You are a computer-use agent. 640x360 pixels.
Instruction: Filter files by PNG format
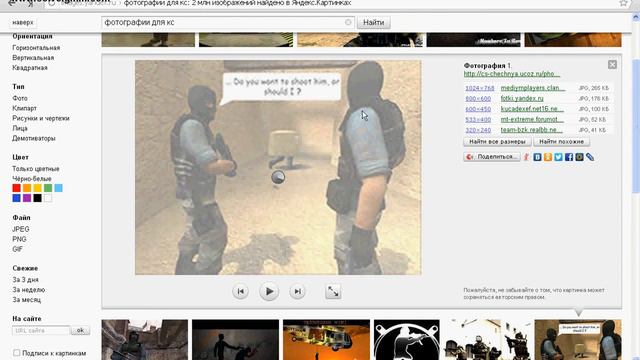(19, 239)
